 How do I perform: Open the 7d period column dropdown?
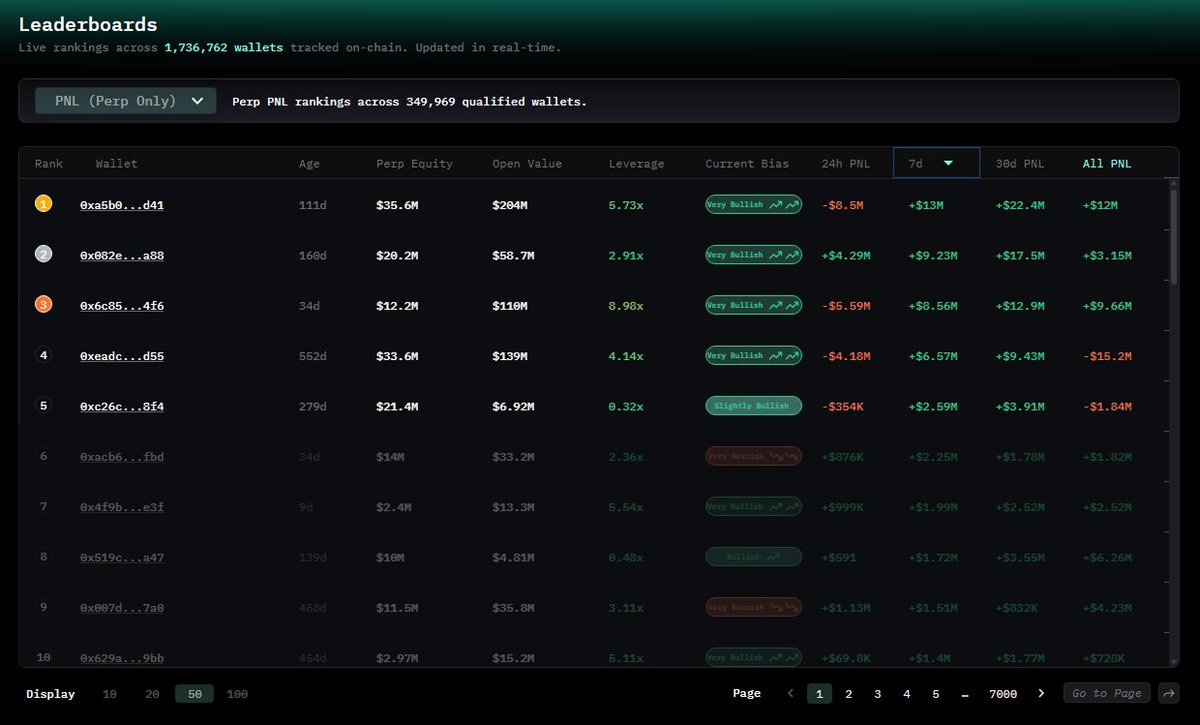936,163
